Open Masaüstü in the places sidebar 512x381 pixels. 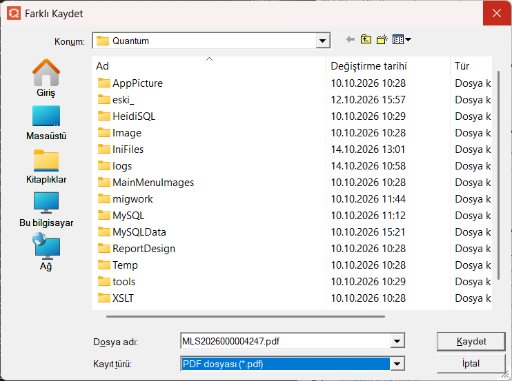click(46, 123)
